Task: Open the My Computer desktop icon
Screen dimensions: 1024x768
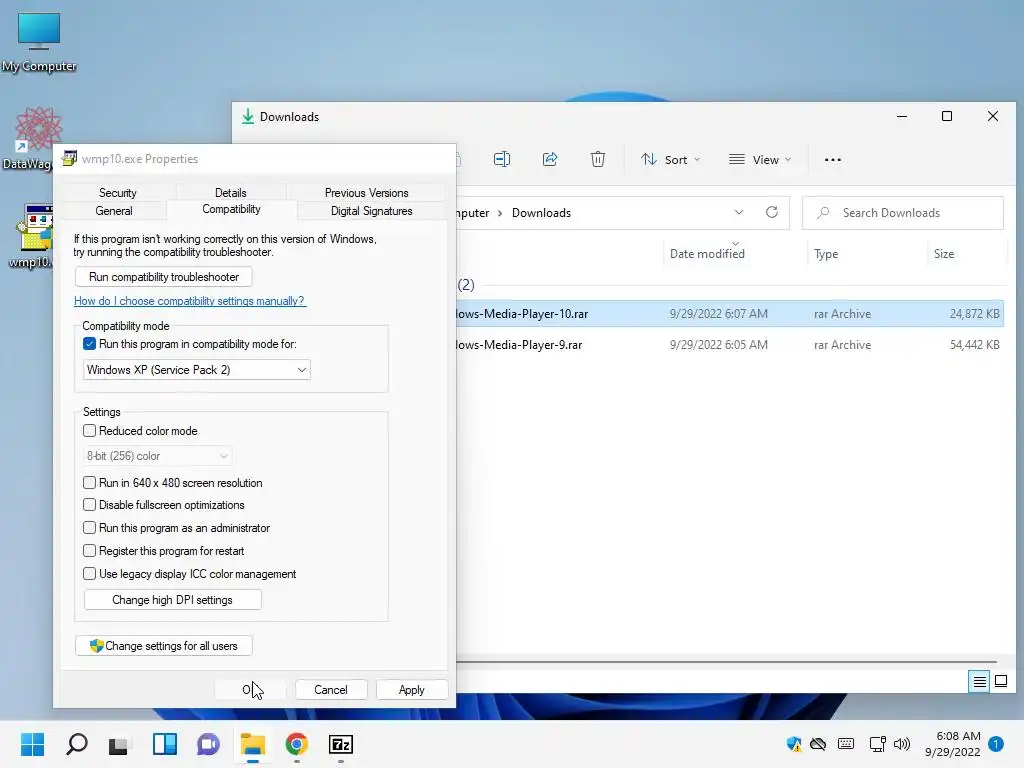Action: (x=39, y=42)
